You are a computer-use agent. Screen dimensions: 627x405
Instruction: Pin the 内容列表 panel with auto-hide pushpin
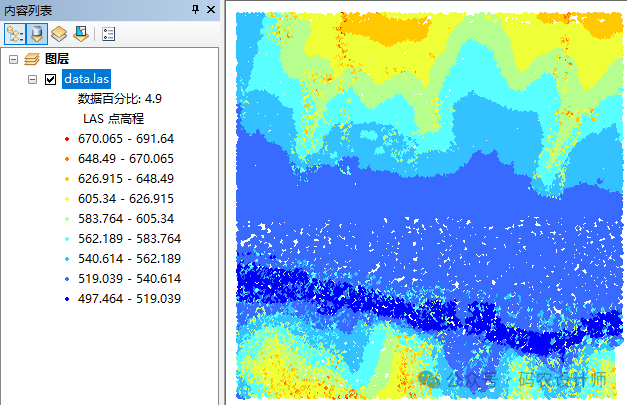click(x=194, y=9)
